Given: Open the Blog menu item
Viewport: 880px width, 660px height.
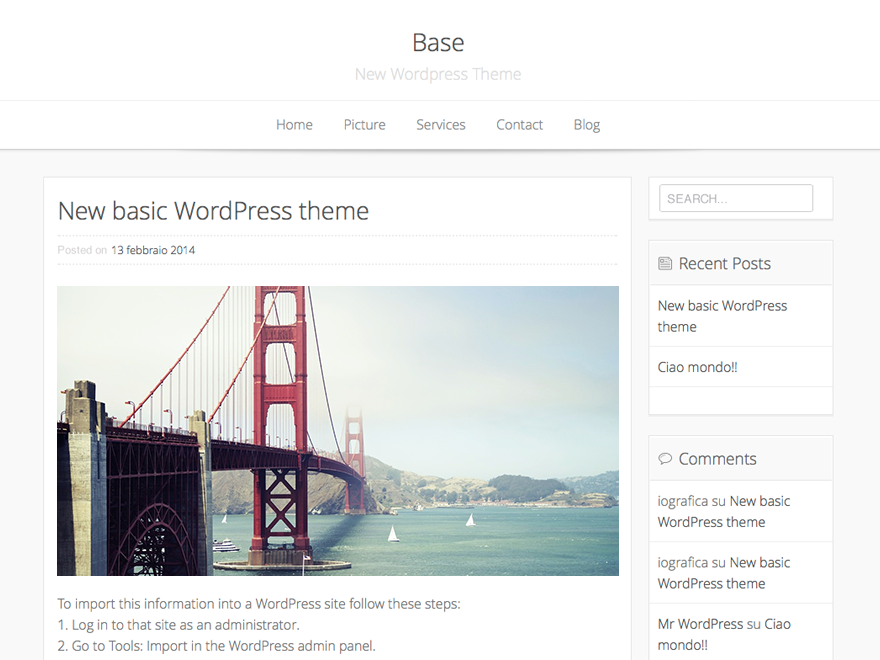Looking at the screenshot, I should 586,125.
